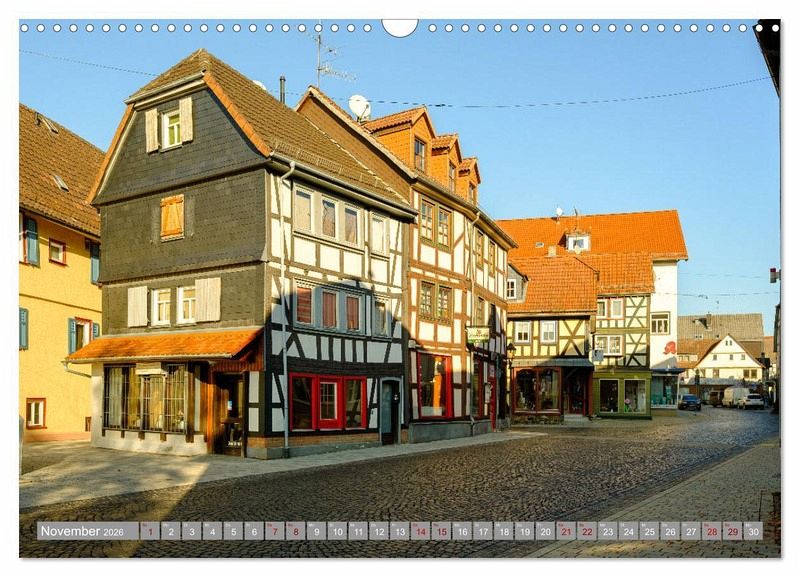Select day 24 in the calendar strip

point(629,531)
